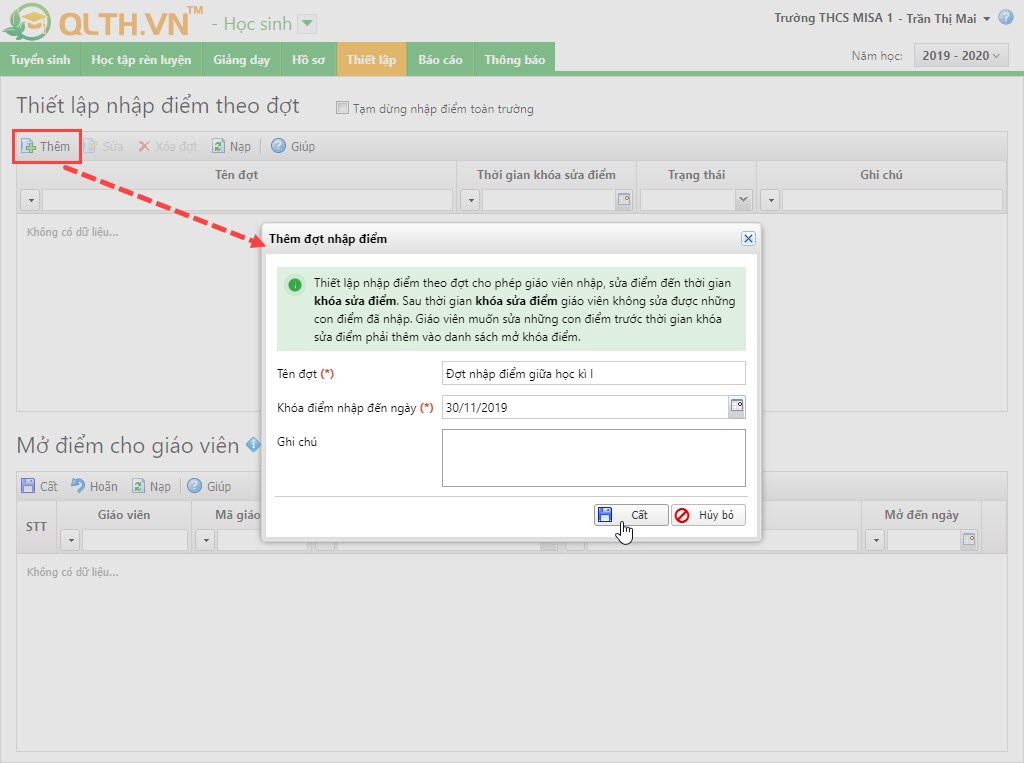Open the Hồ sơ tab
1024x763 pixels.
[308, 59]
